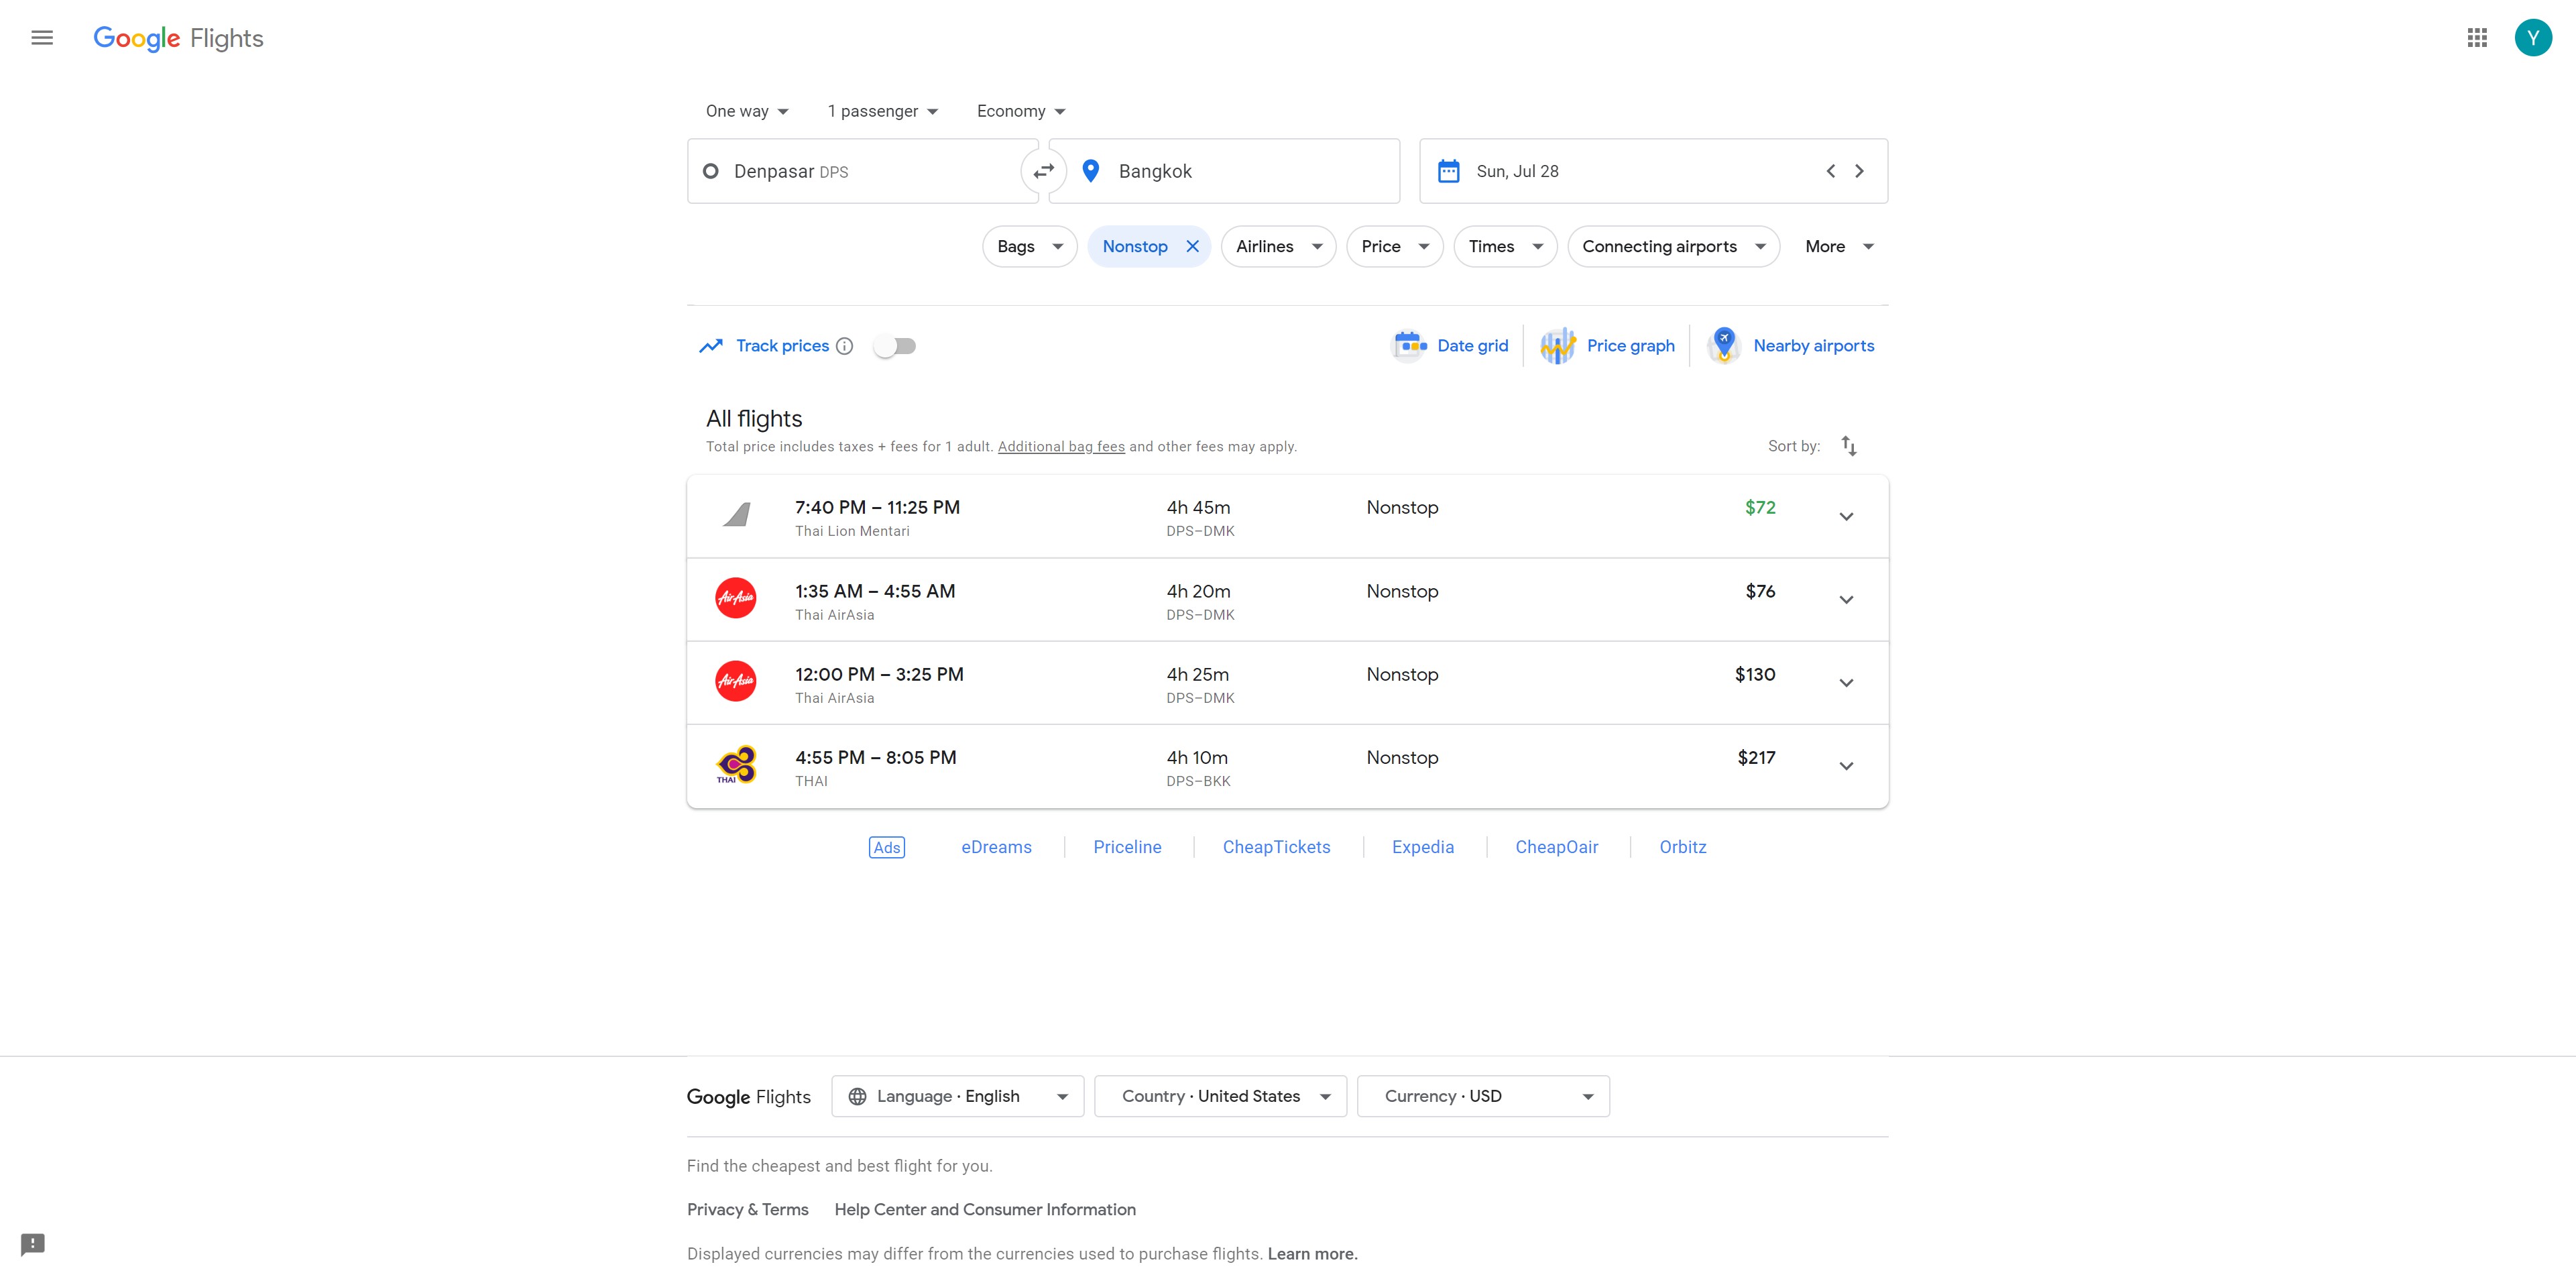Click the Google Flights logo

coord(178,38)
